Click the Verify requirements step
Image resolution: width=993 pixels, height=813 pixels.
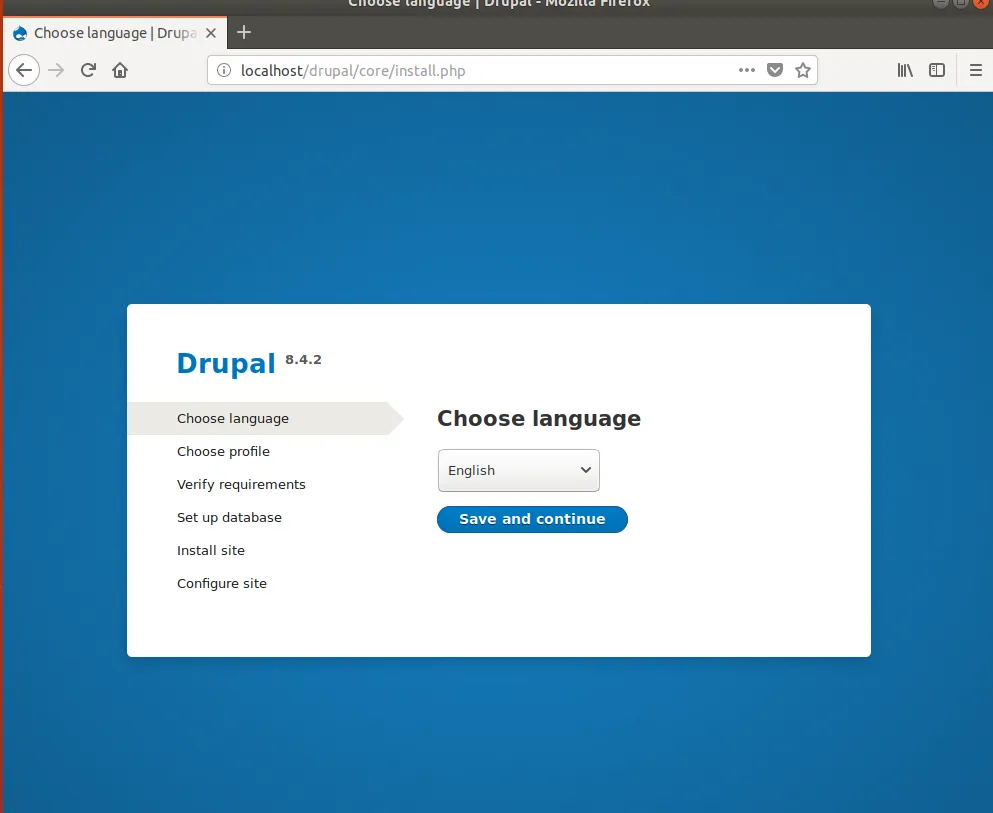[241, 484]
